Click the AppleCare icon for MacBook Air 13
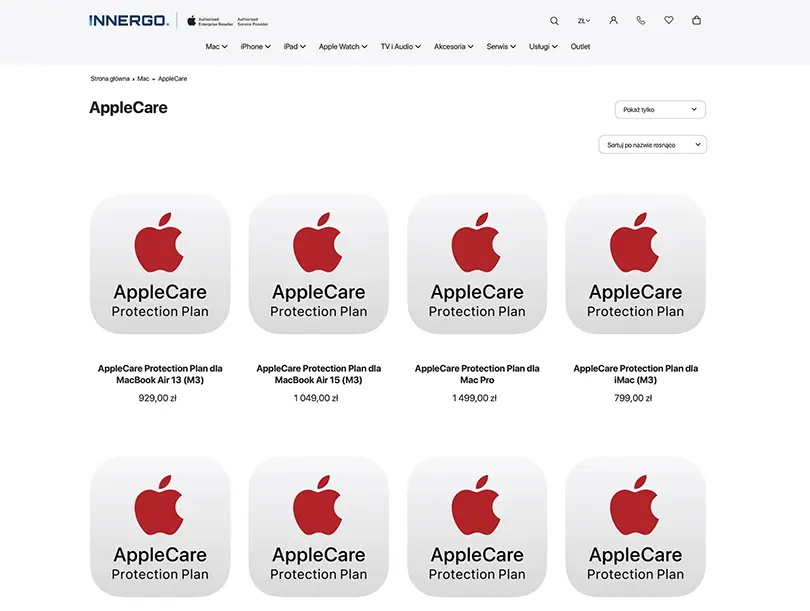This screenshot has height=611, width=810. click(x=159, y=263)
